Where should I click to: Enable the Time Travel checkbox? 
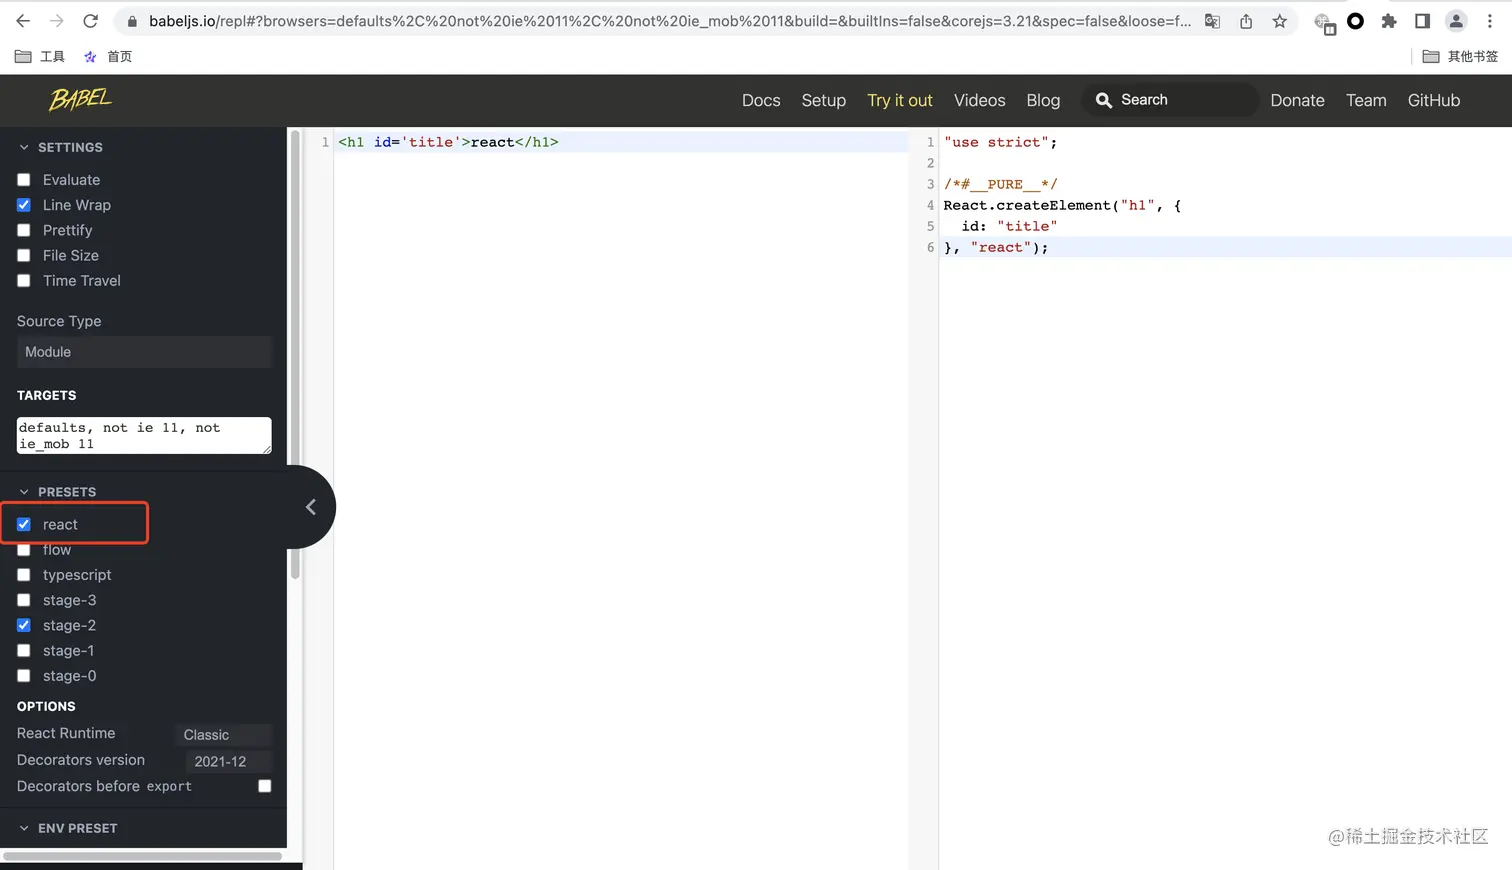click(x=24, y=281)
